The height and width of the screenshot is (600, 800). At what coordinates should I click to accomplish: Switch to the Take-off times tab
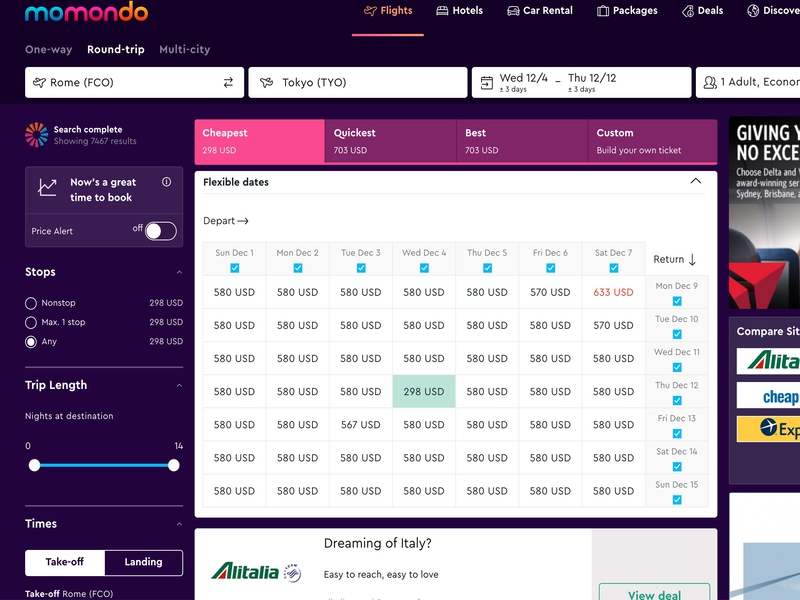coord(65,562)
